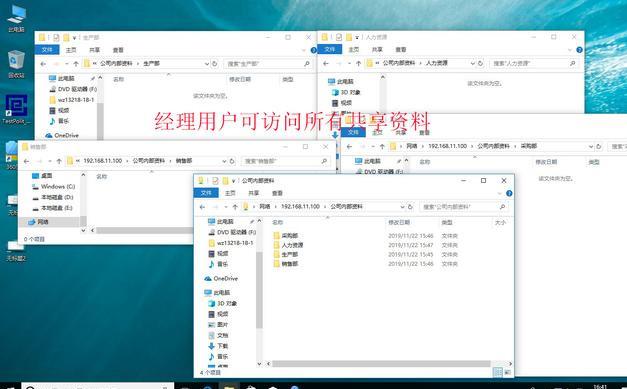627x389 pixels.
Task: Switch to 查看 tab in 公司内部资料 window
Action: point(277,193)
